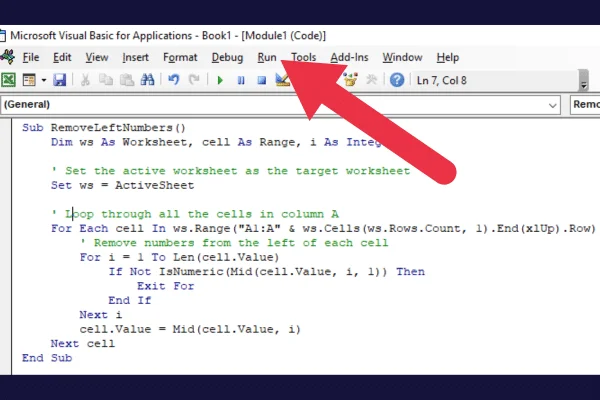Open the Tools menu

[303, 57]
